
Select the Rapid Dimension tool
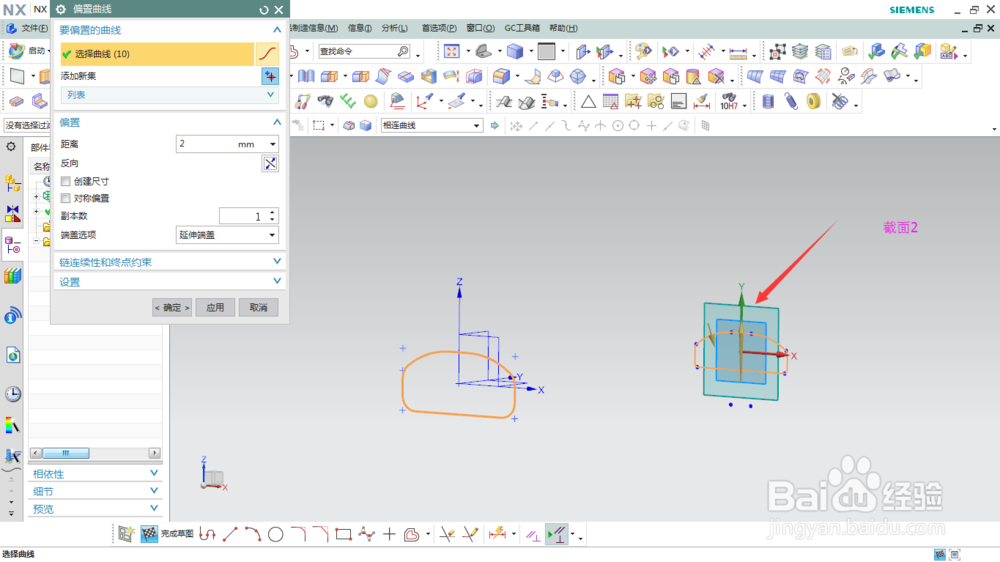(497, 534)
